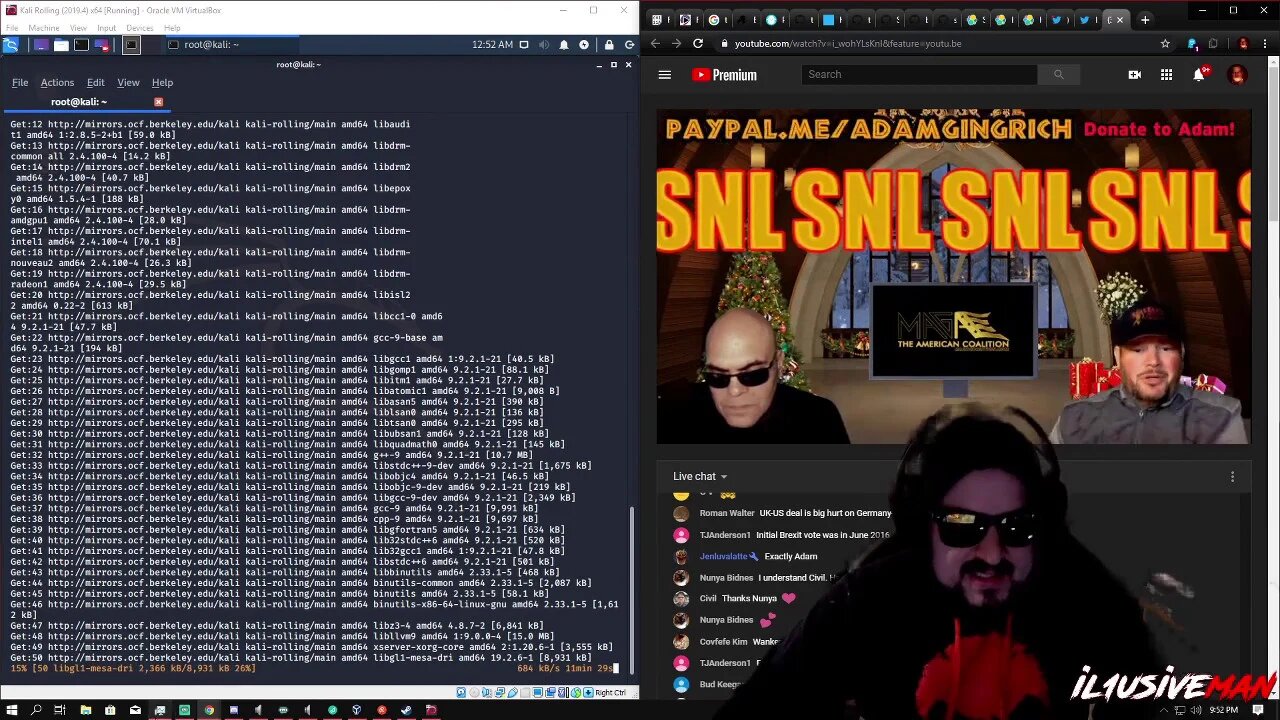Click VirtualBox Right Ctrl host key indicator
The image size is (1280, 720).
pos(610,692)
